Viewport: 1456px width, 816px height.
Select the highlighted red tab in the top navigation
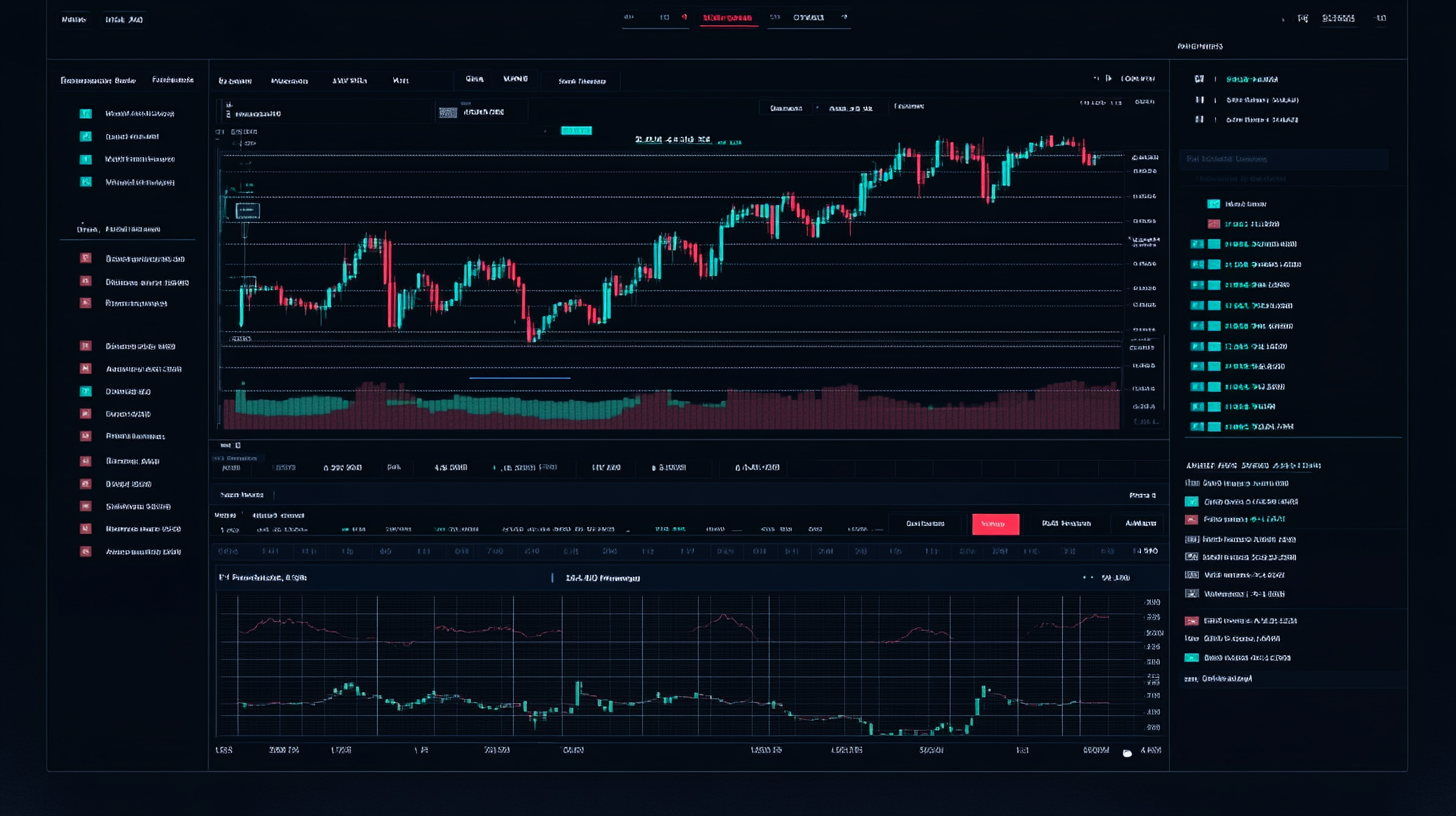click(729, 17)
